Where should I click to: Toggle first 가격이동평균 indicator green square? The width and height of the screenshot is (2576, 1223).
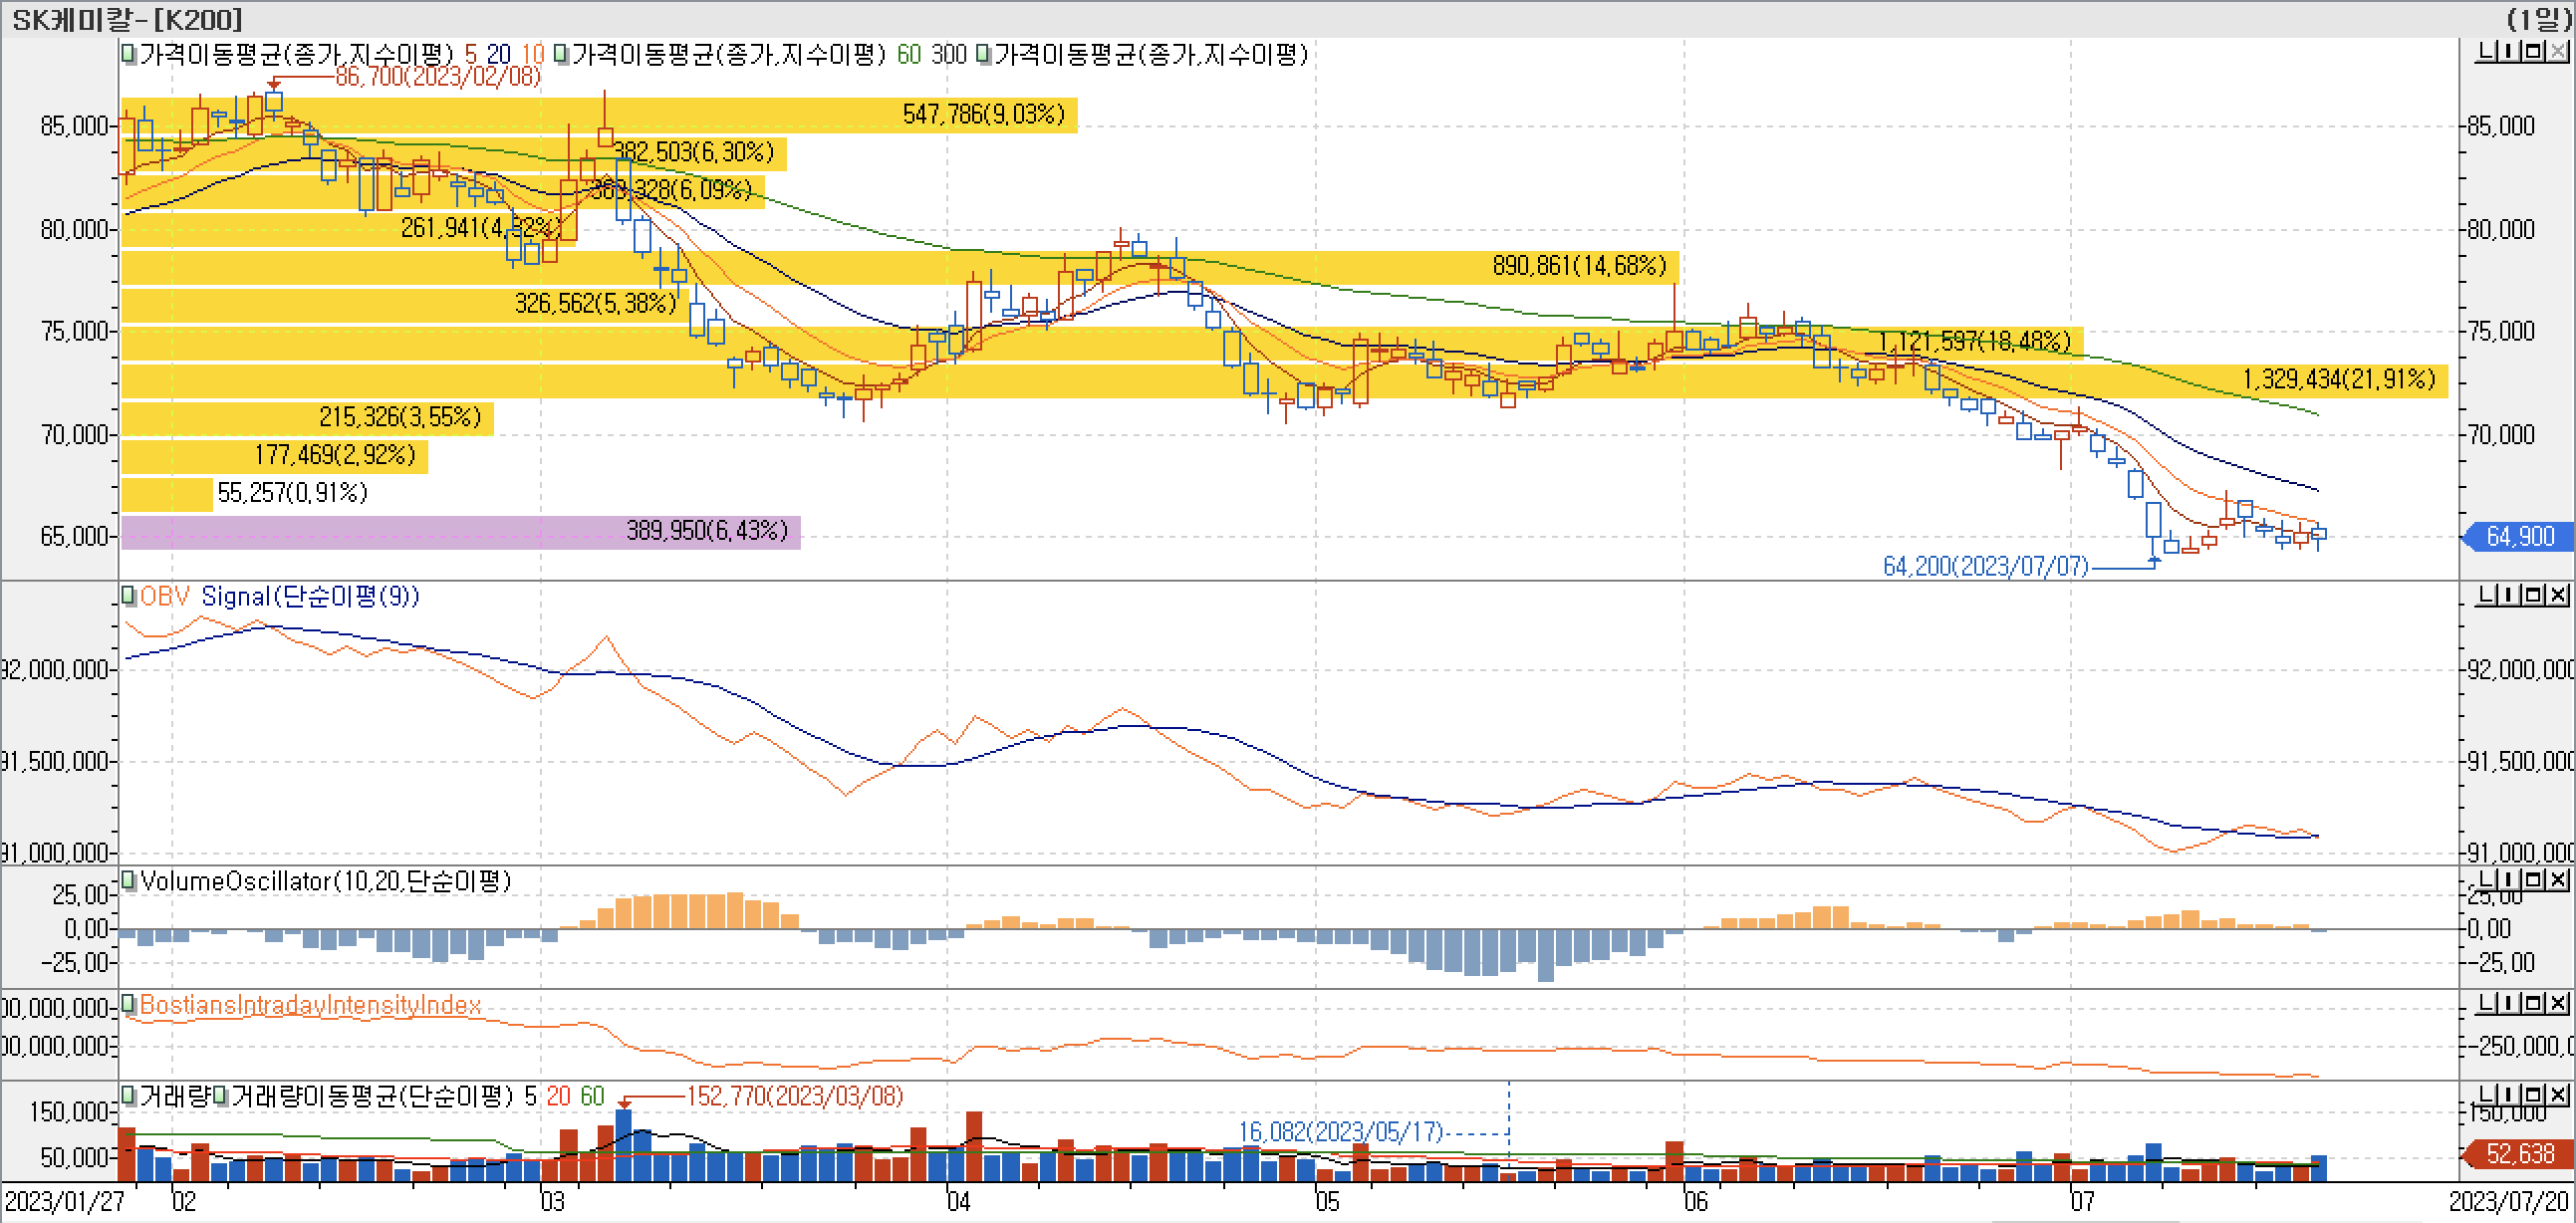[x=129, y=54]
